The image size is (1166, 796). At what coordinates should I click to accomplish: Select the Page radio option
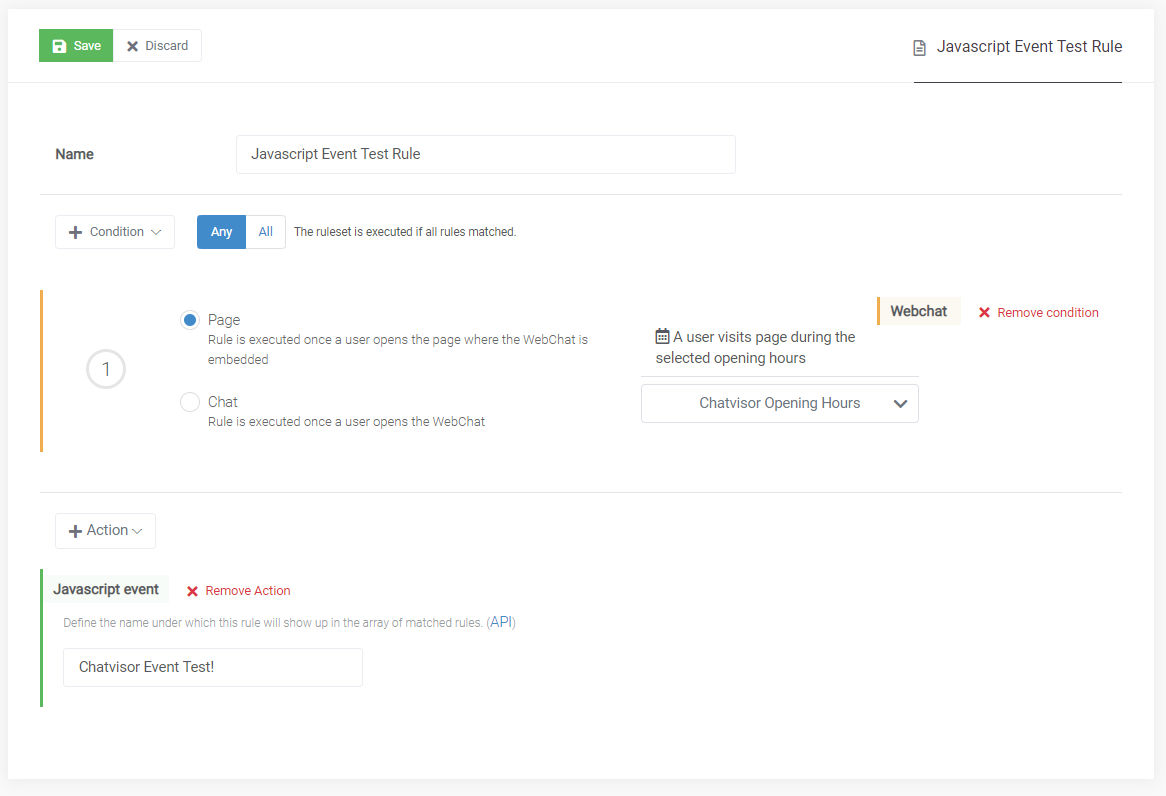pos(190,320)
